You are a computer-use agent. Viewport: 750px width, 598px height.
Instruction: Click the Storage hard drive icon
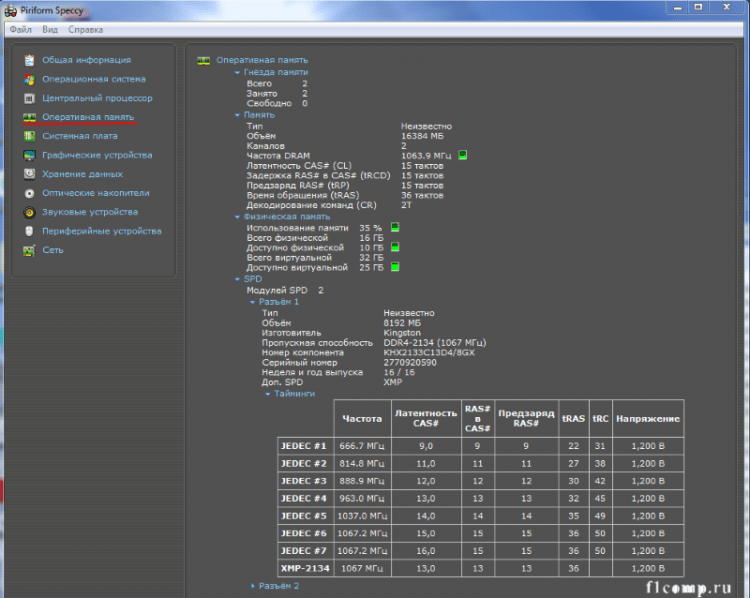30,174
